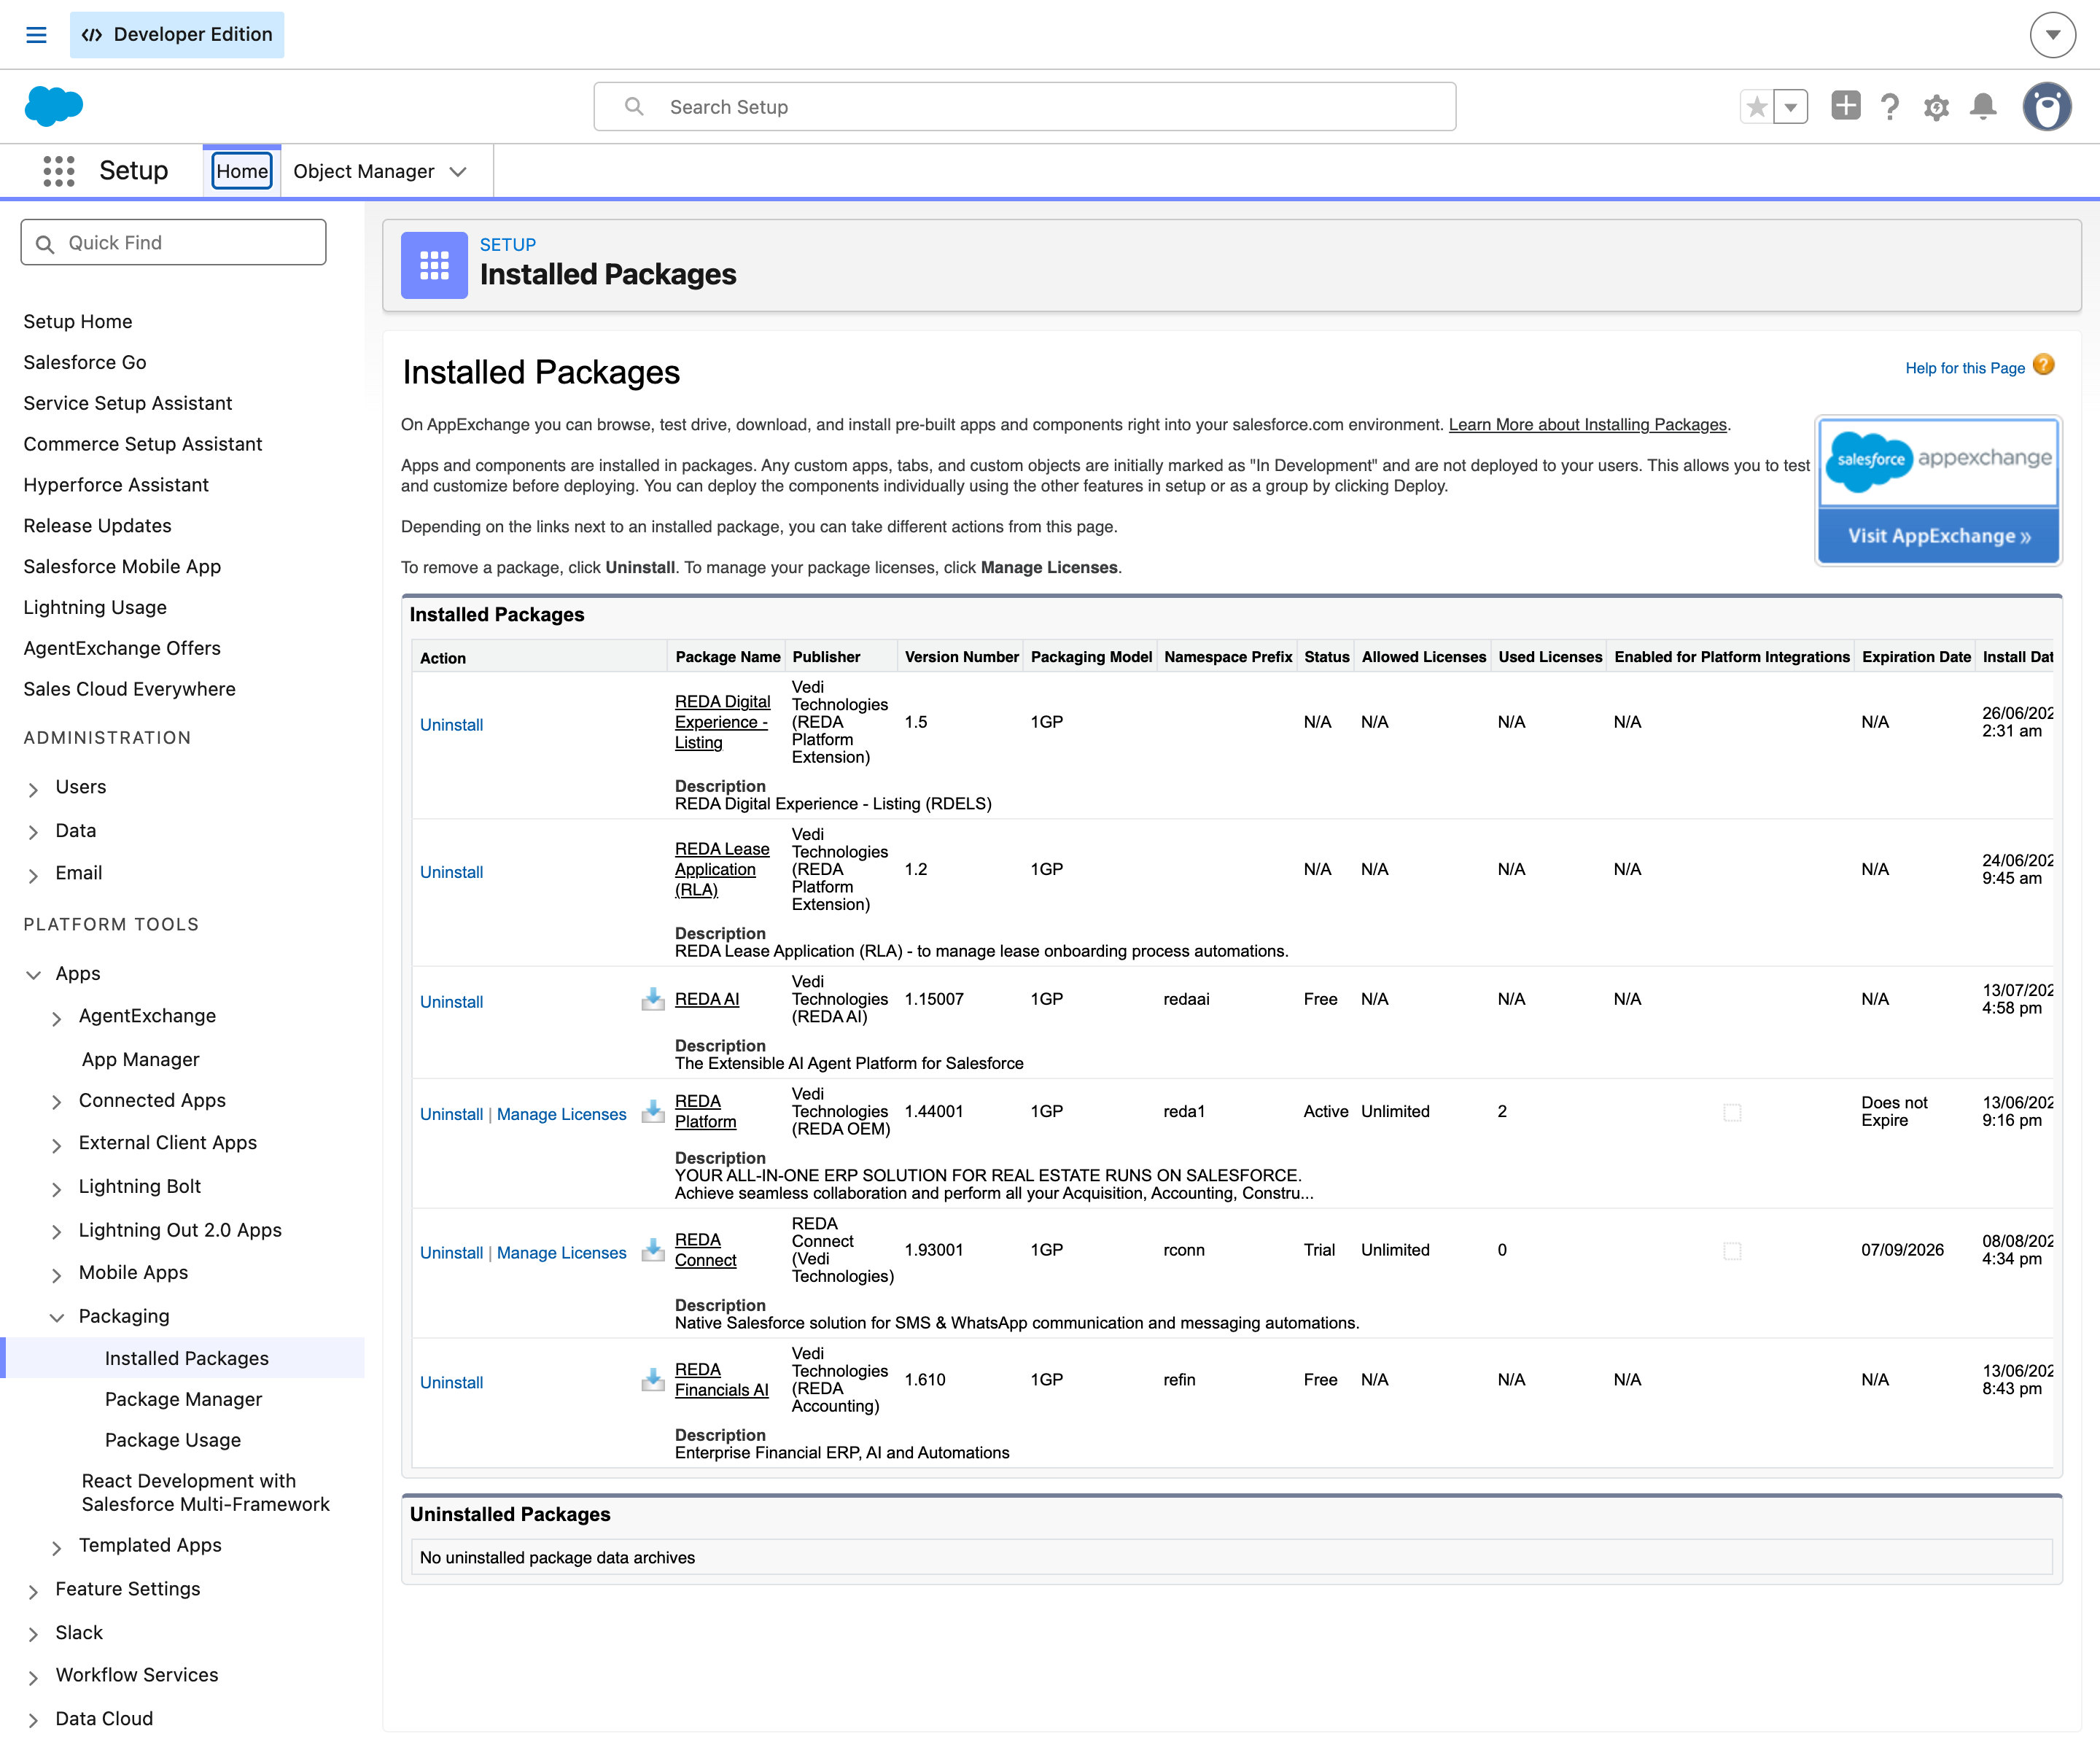Select App Manager in sidebar
The width and height of the screenshot is (2100, 1750).
pos(141,1059)
